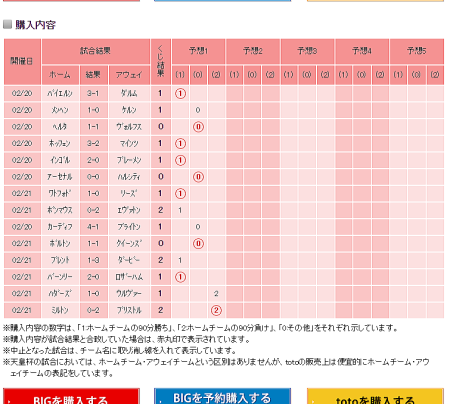450x404 pixels.
Task: Click the note starting ※天皇杯の試合において
Action: click(216, 367)
